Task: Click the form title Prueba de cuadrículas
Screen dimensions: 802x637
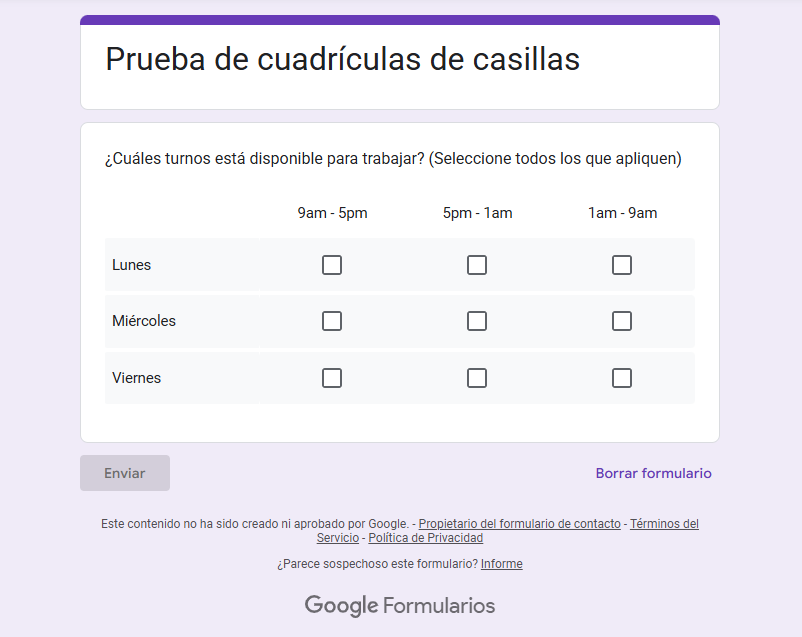Action: pyautogui.click(x=342, y=59)
